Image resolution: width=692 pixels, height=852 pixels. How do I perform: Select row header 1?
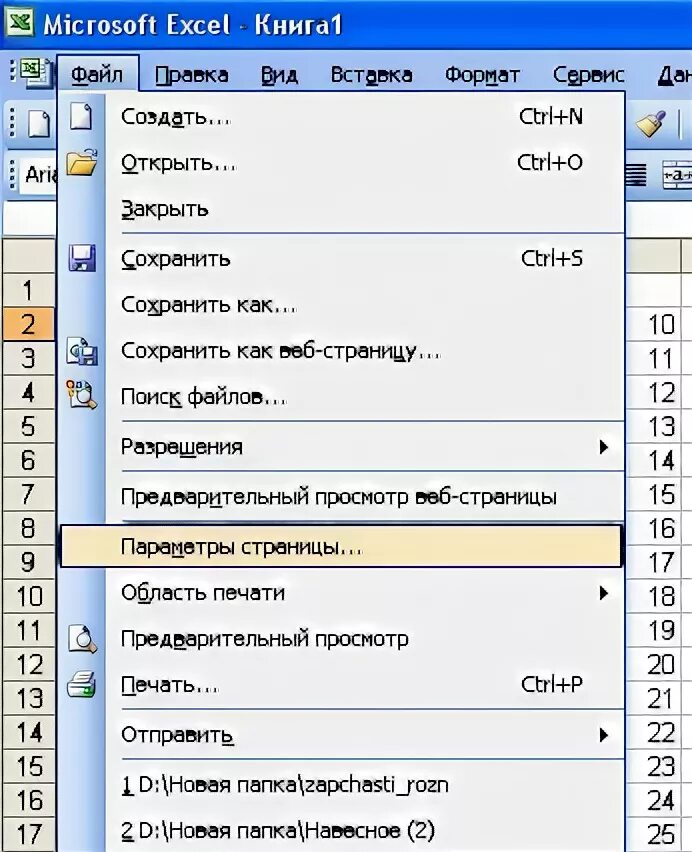coord(28,291)
